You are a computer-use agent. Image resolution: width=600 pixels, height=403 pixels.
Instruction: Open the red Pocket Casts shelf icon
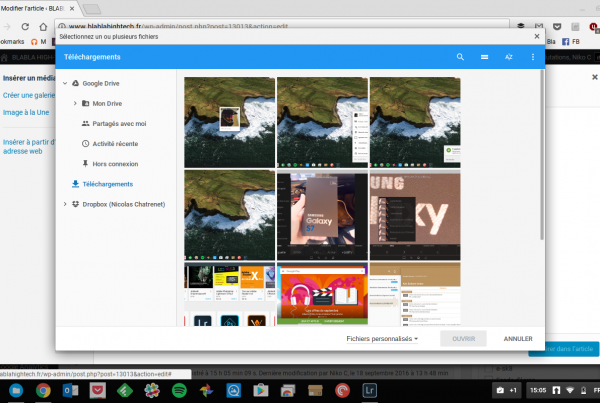click(x=342, y=390)
